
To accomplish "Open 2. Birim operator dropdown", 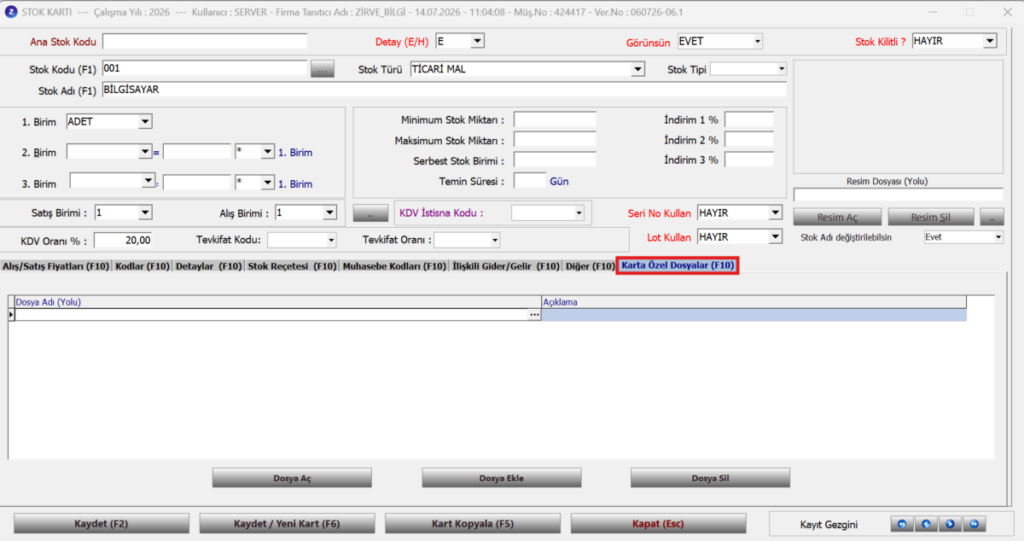I will point(267,152).
